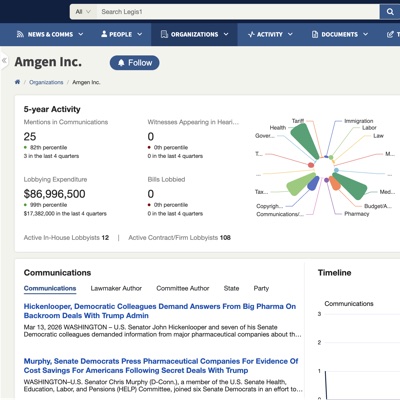Open the Organizations menu
This screenshot has width=400, height=400.
[x=194, y=34]
